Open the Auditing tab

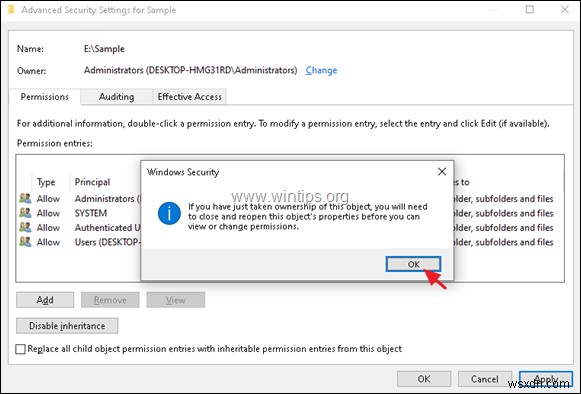tap(116, 97)
